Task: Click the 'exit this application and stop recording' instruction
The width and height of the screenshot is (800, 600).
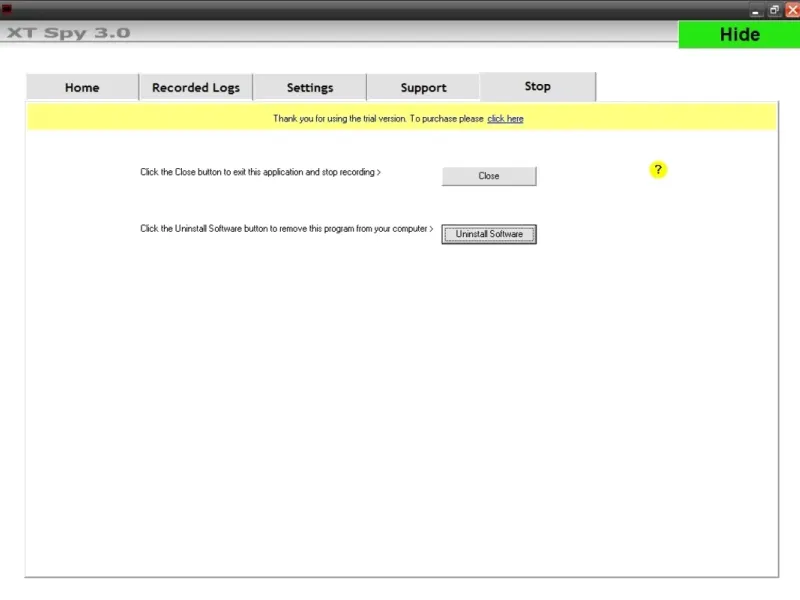Action: [x=260, y=172]
